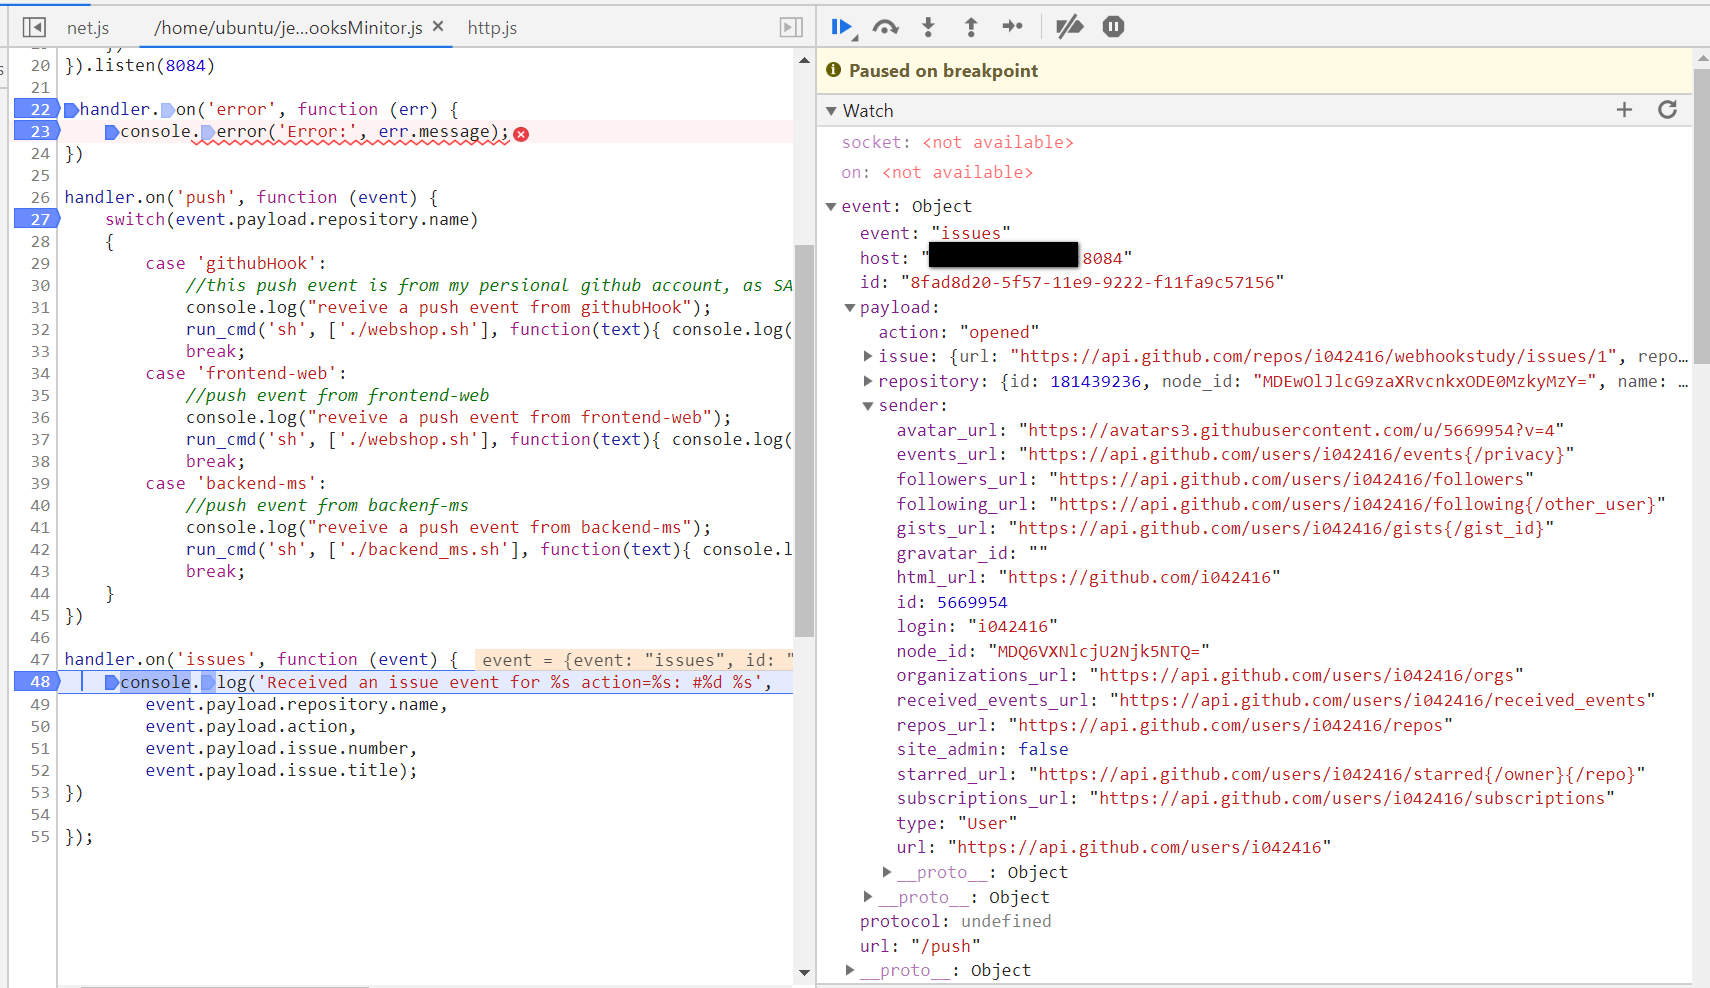
Task: Click the editor scrollbar up arrow
Action: tap(804, 61)
